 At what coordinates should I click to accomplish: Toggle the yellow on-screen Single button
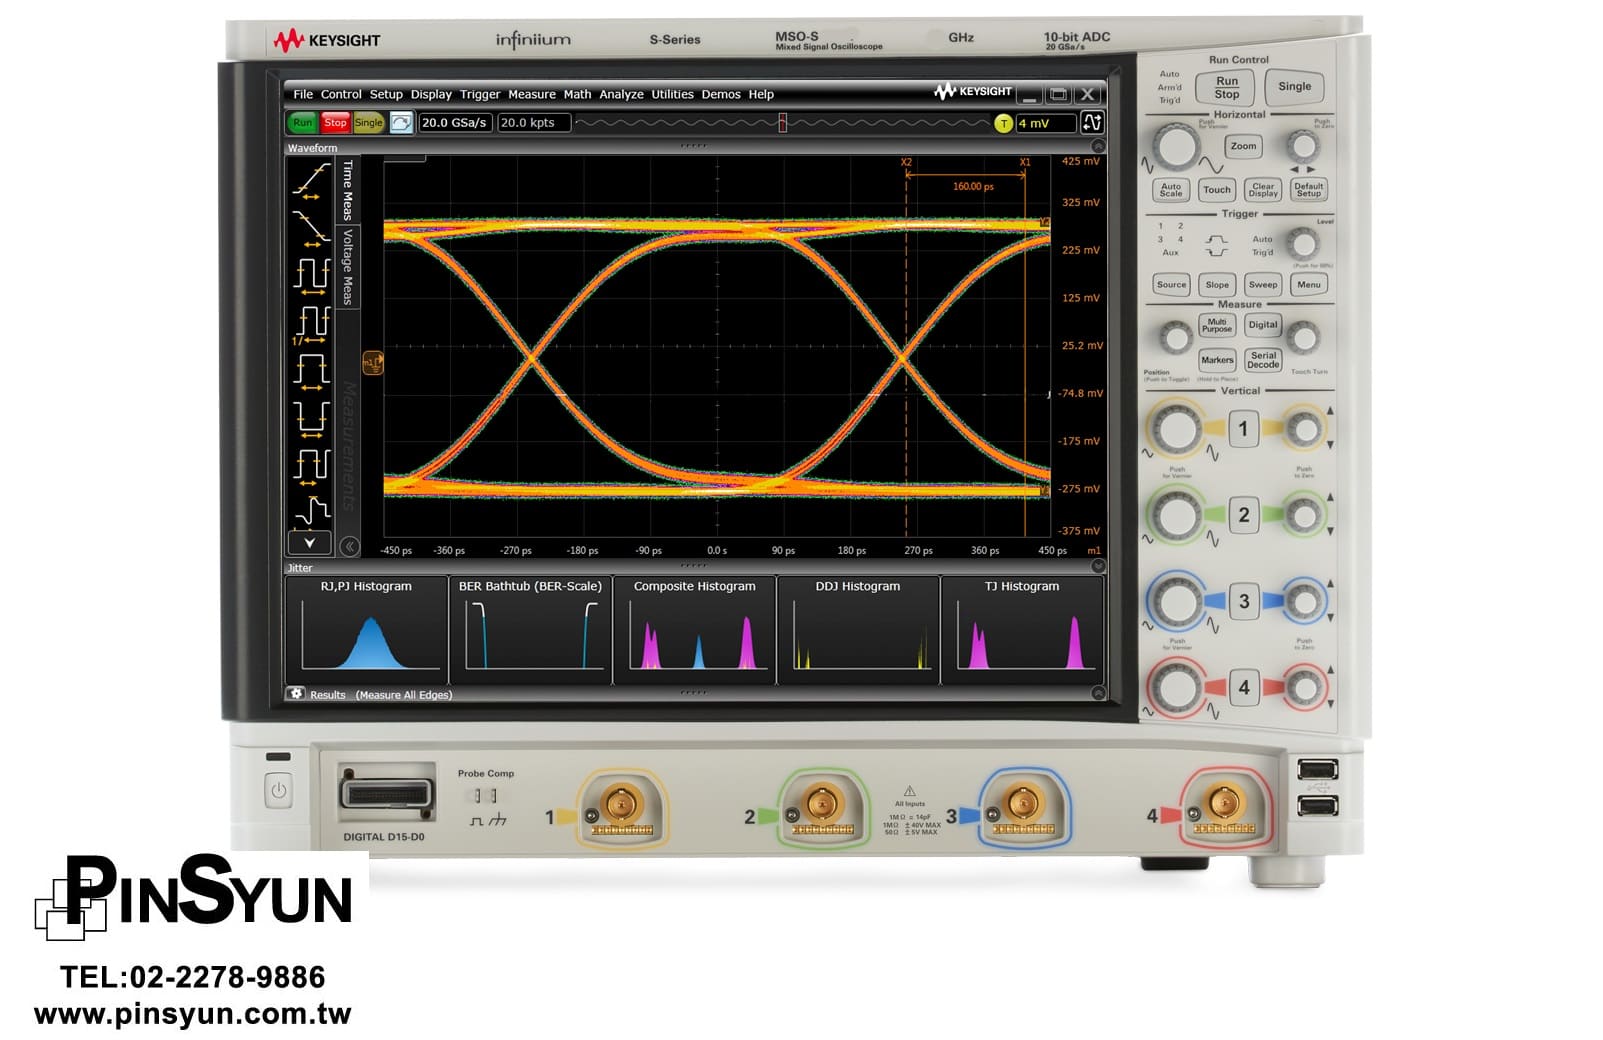click(368, 123)
